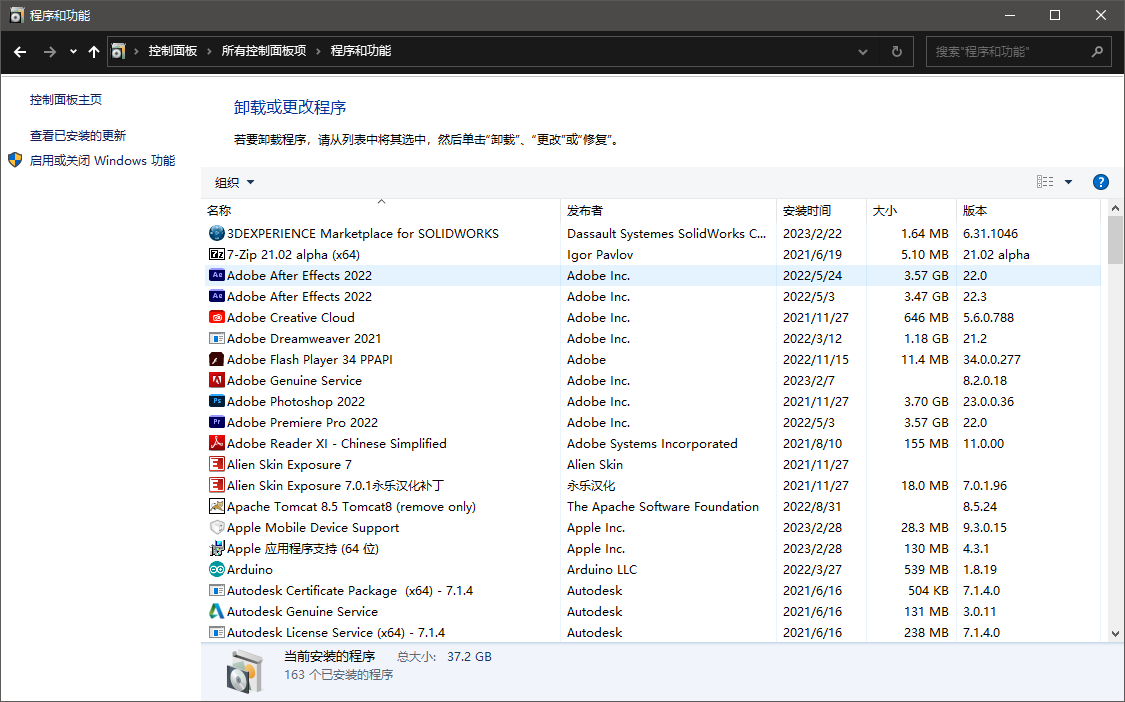This screenshot has width=1125, height=702.
Task: Click the Autodesk Certificate Package icon
Action: [x=217, y=590]
